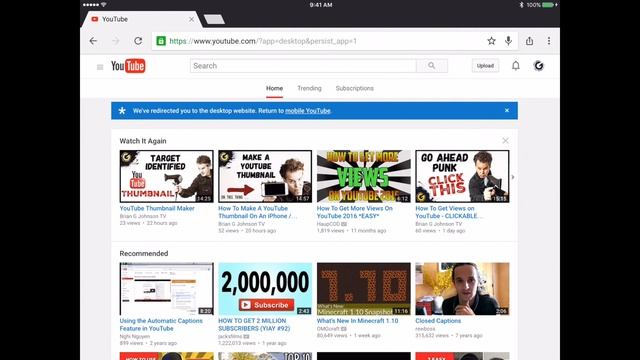The width and height of the screenshot is (640, 360).
Task: Click the magnifier search button
Action: pos(432,66)
